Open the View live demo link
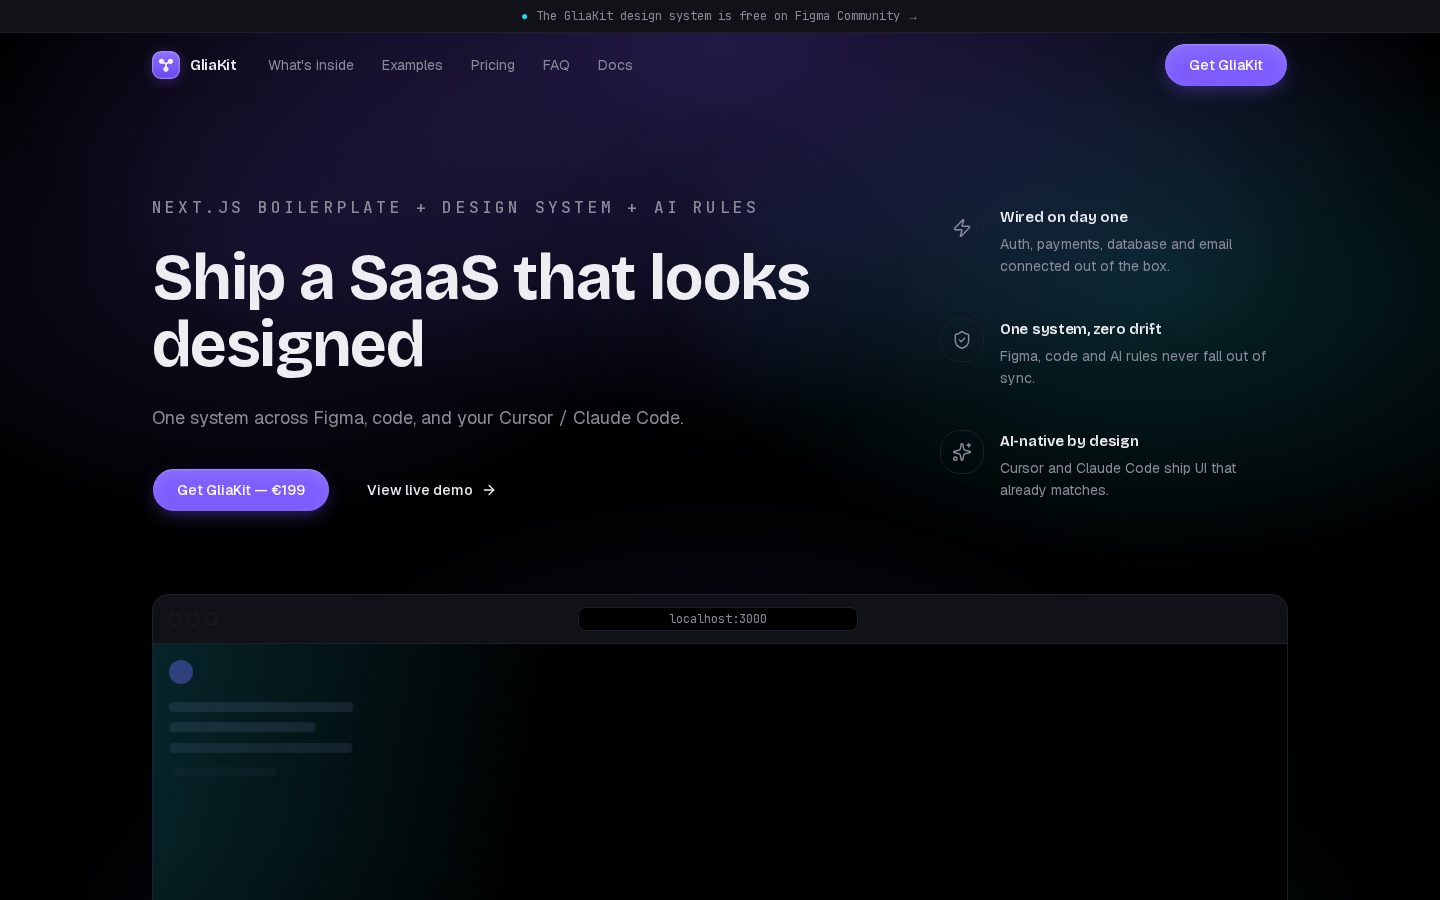The width and height of the screenshot is (1440, 900). click(x=431, y=490)
